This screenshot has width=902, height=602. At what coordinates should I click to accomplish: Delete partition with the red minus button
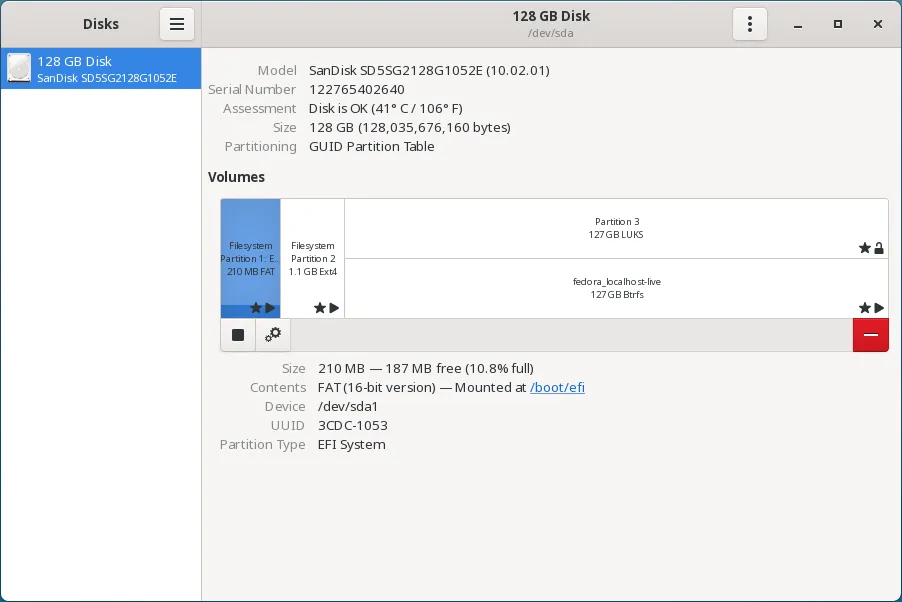coord(870,334)
